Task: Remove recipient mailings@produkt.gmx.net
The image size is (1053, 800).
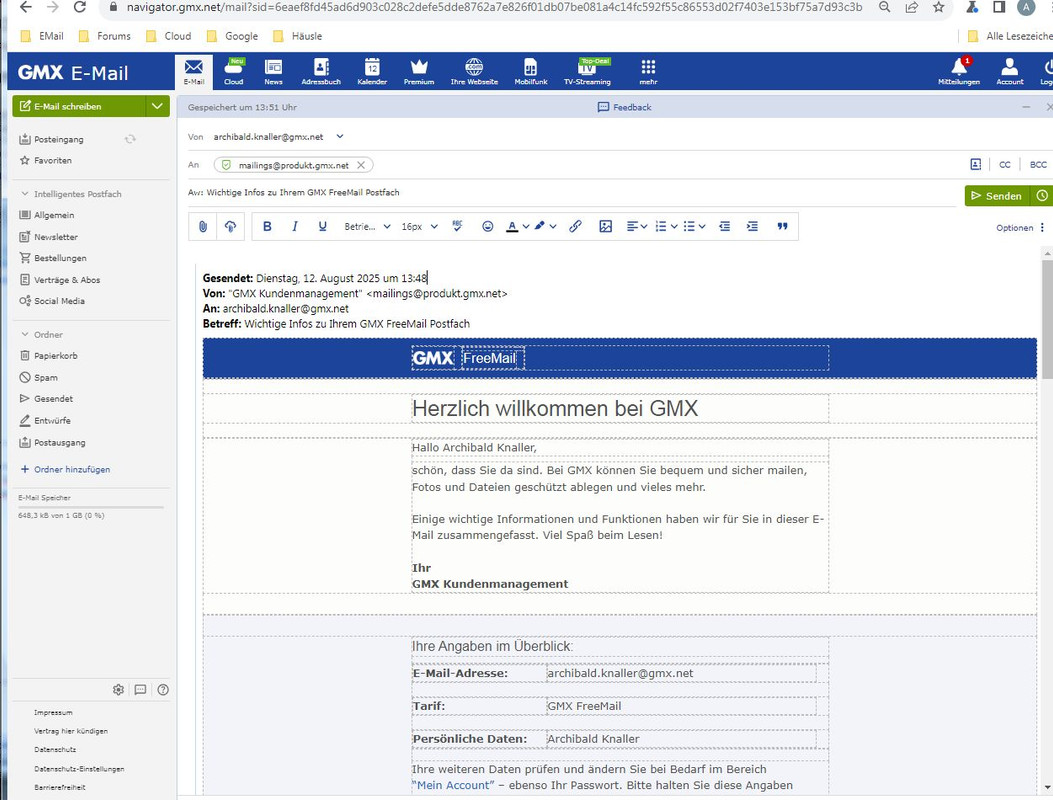Action: [361, 165]
